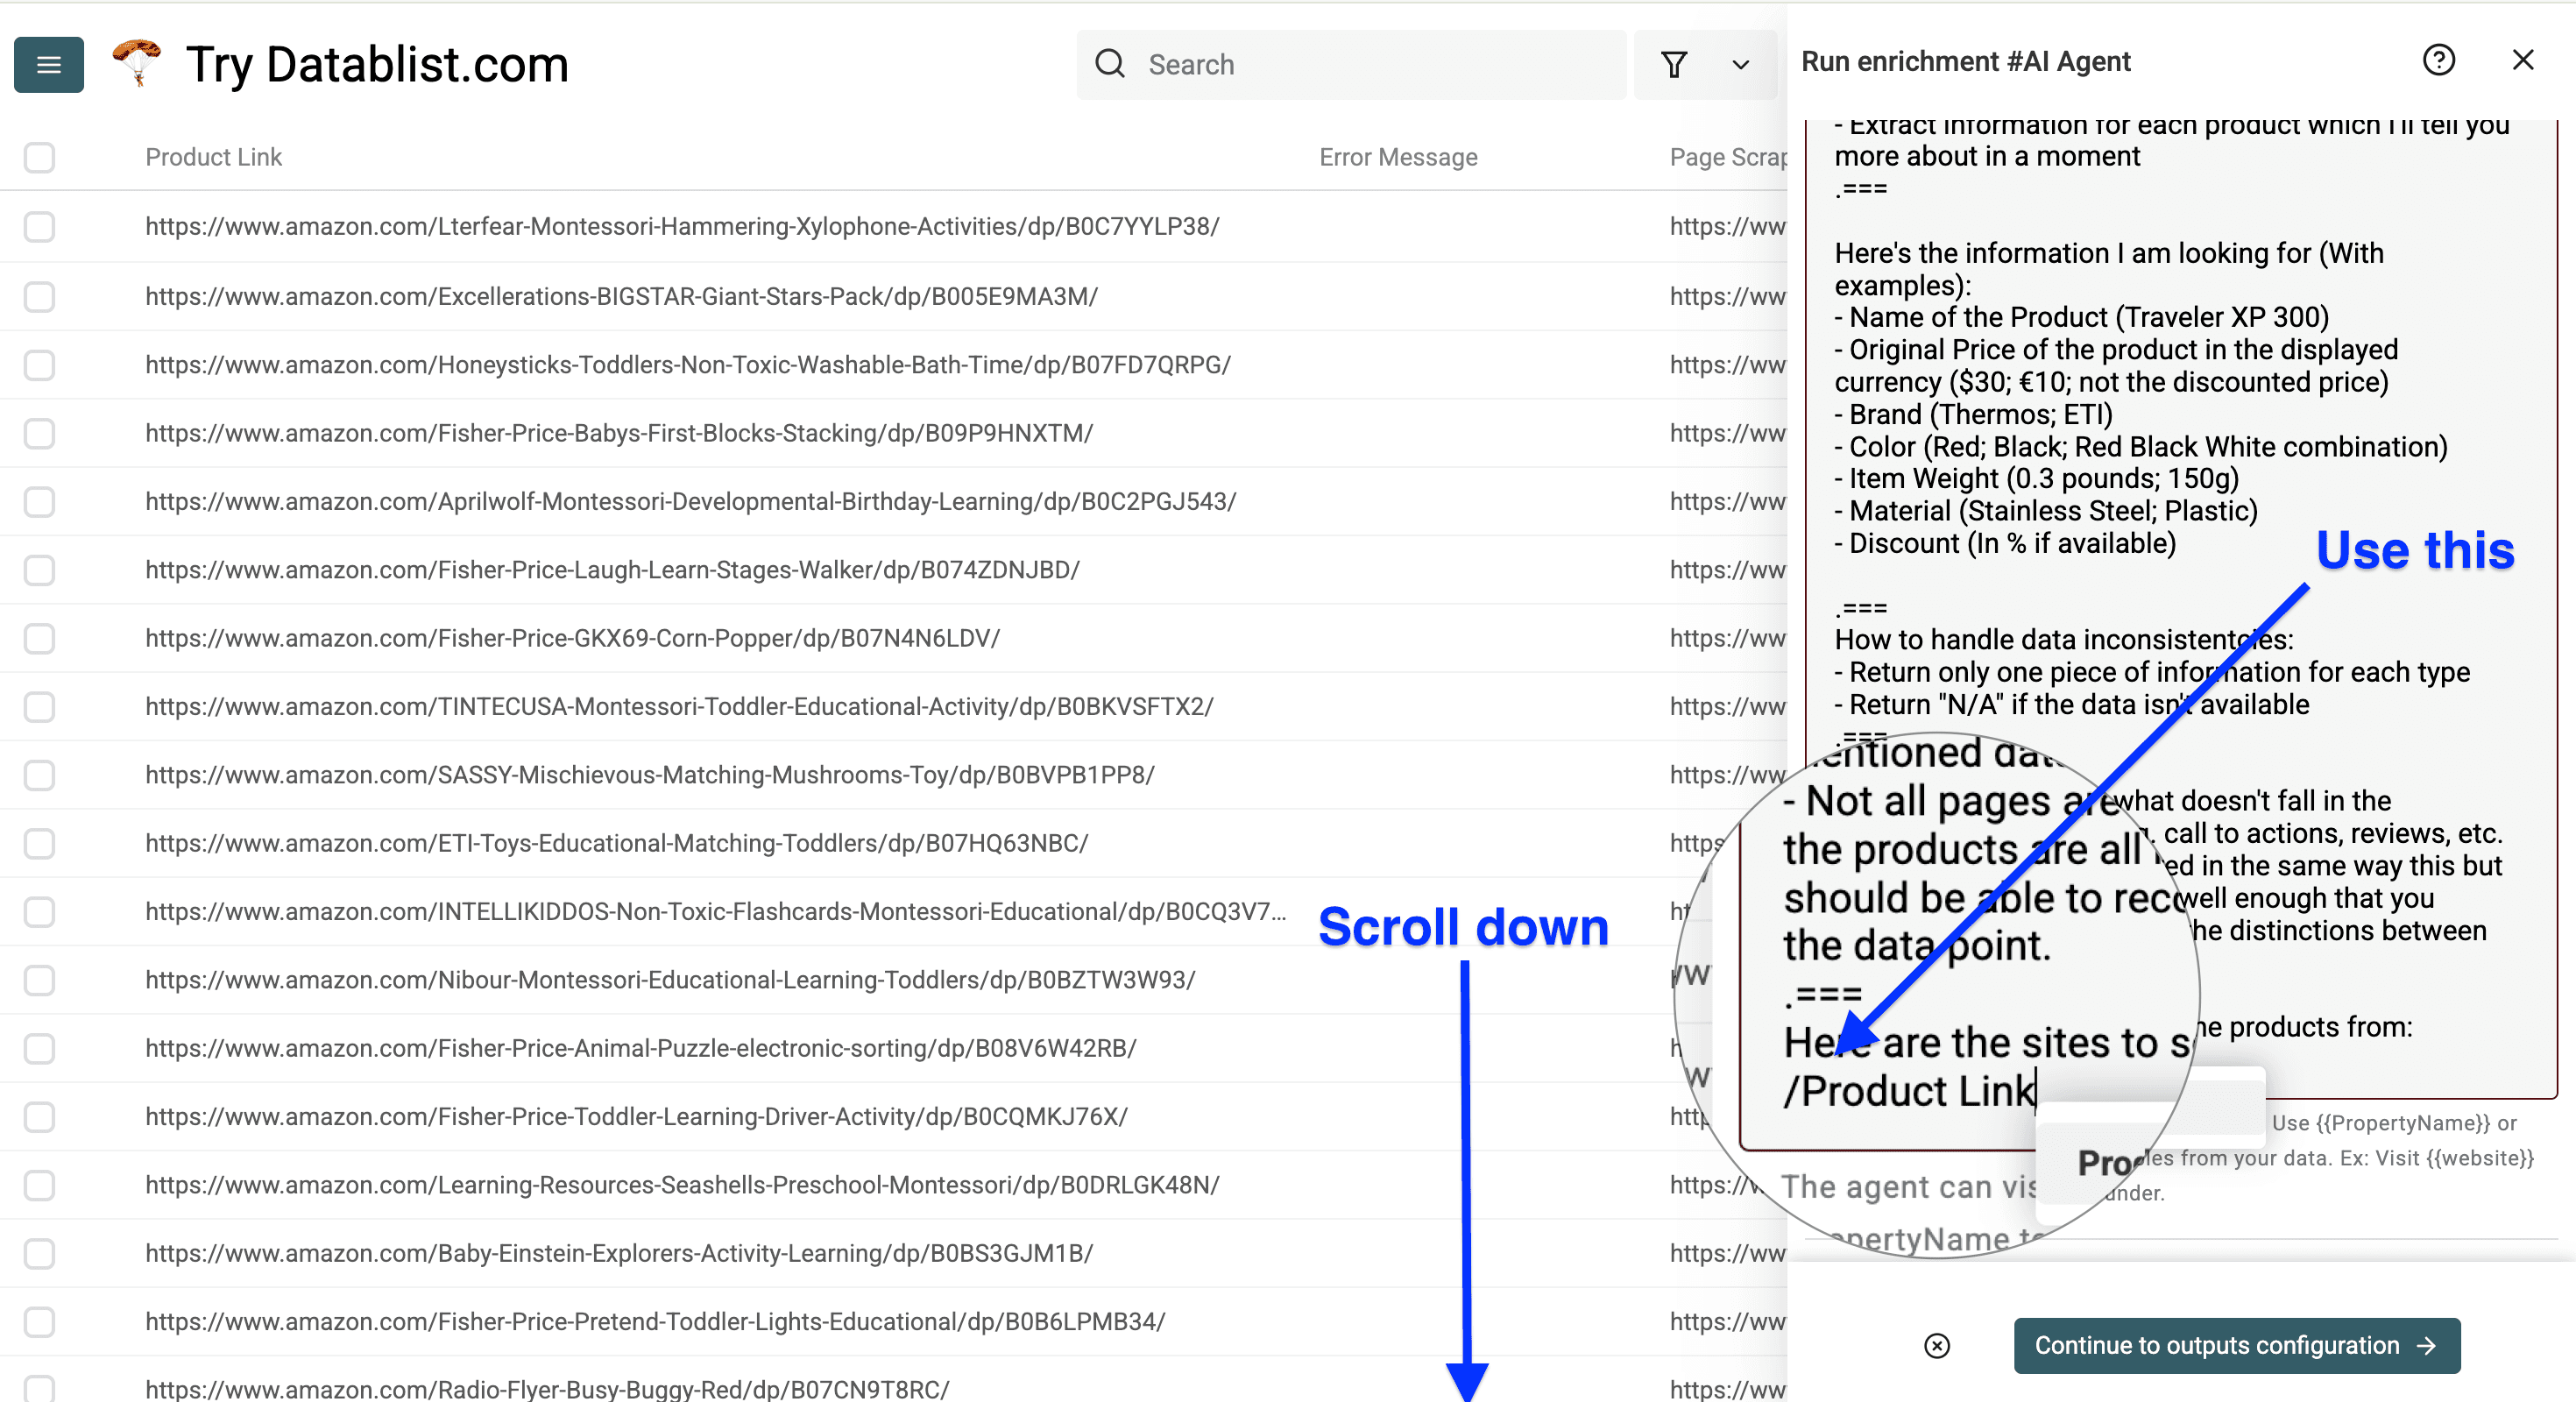Open the hamburger navigation menu

click(x=48, y=64)
